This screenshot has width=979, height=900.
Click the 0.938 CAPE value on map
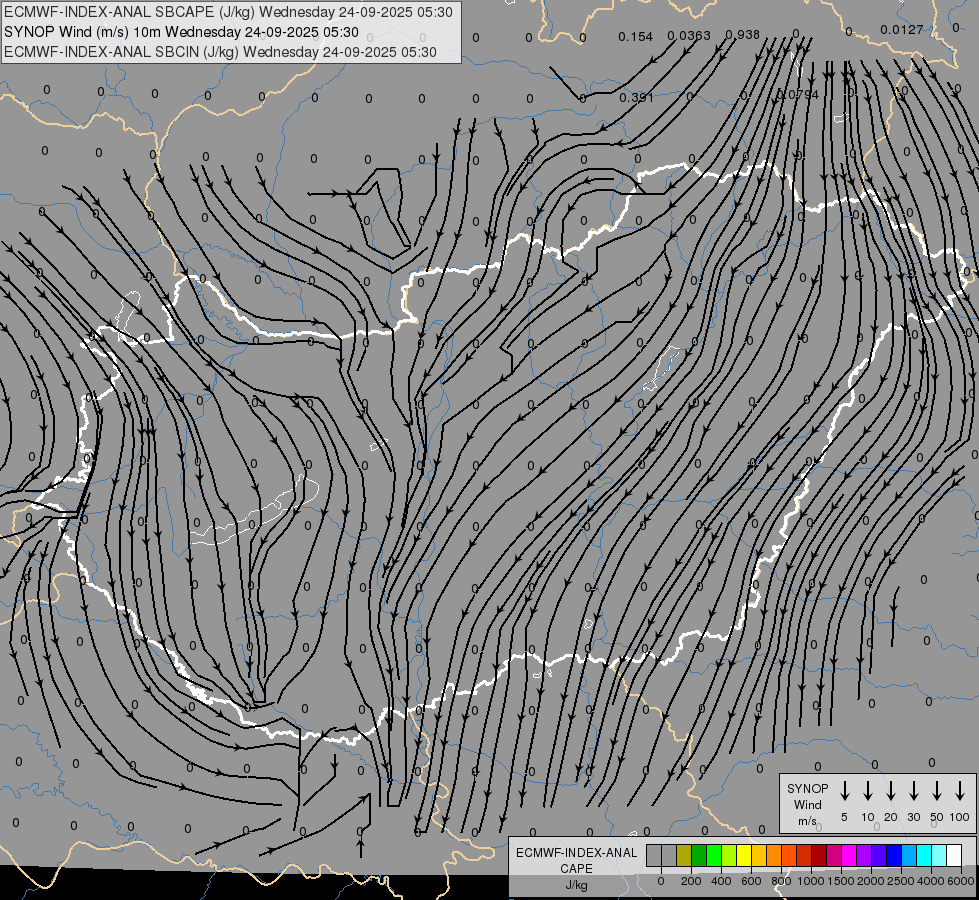[743, 34]
